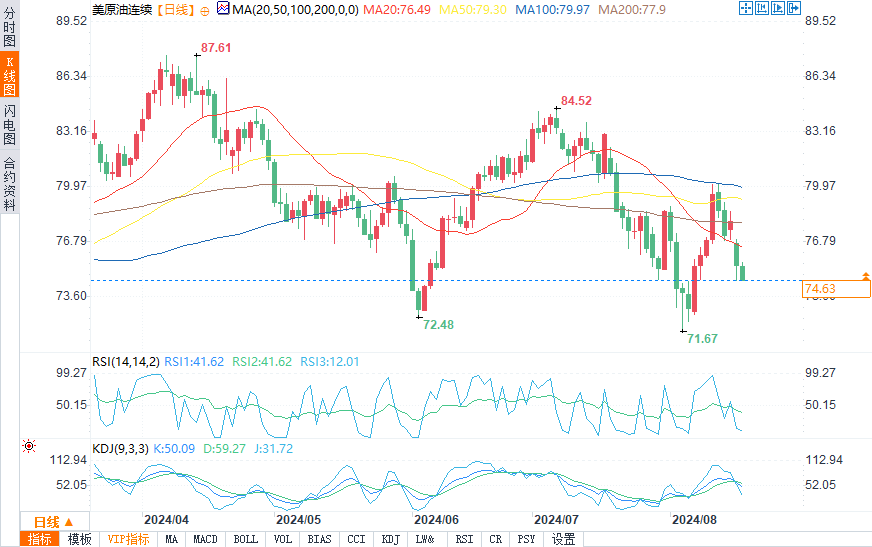Image resolution: width=872 pixels, height=547 pixels.
Task: Click the 2024/06 date axis label
Action: pos(437,520)
